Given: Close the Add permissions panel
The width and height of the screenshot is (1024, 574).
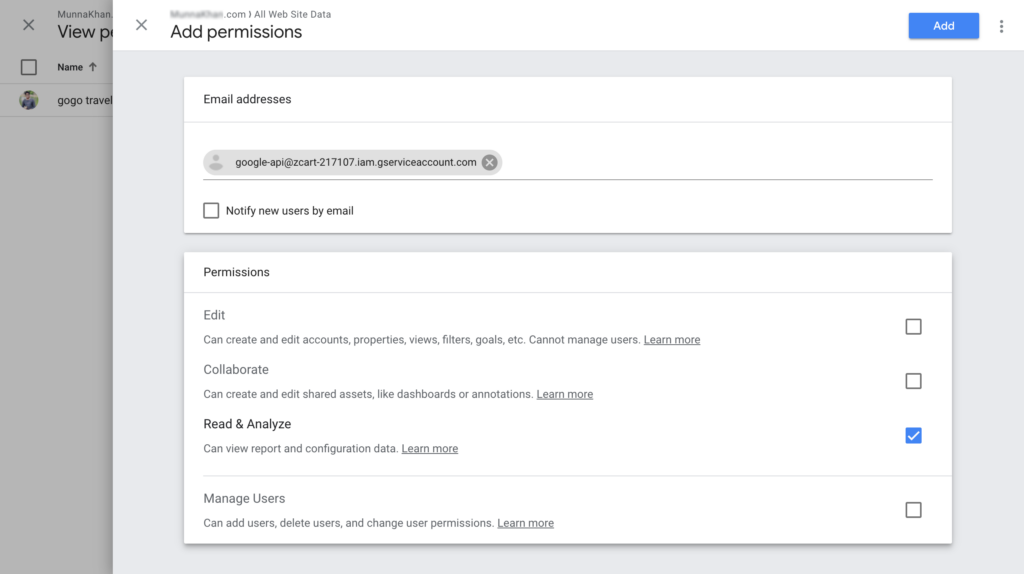Looking at the screenshot, I should (141, 25).
